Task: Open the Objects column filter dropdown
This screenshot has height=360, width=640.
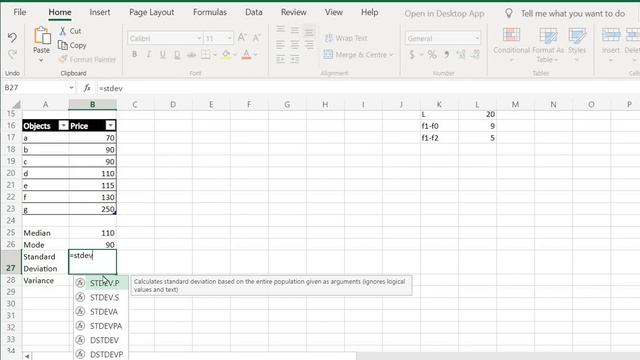Action: 63,126
